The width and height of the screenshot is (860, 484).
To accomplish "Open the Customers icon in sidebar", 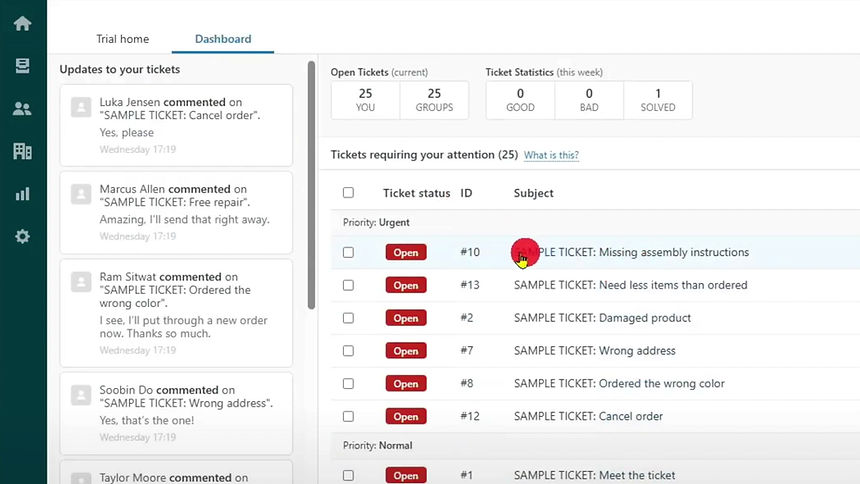I will 22,109.
